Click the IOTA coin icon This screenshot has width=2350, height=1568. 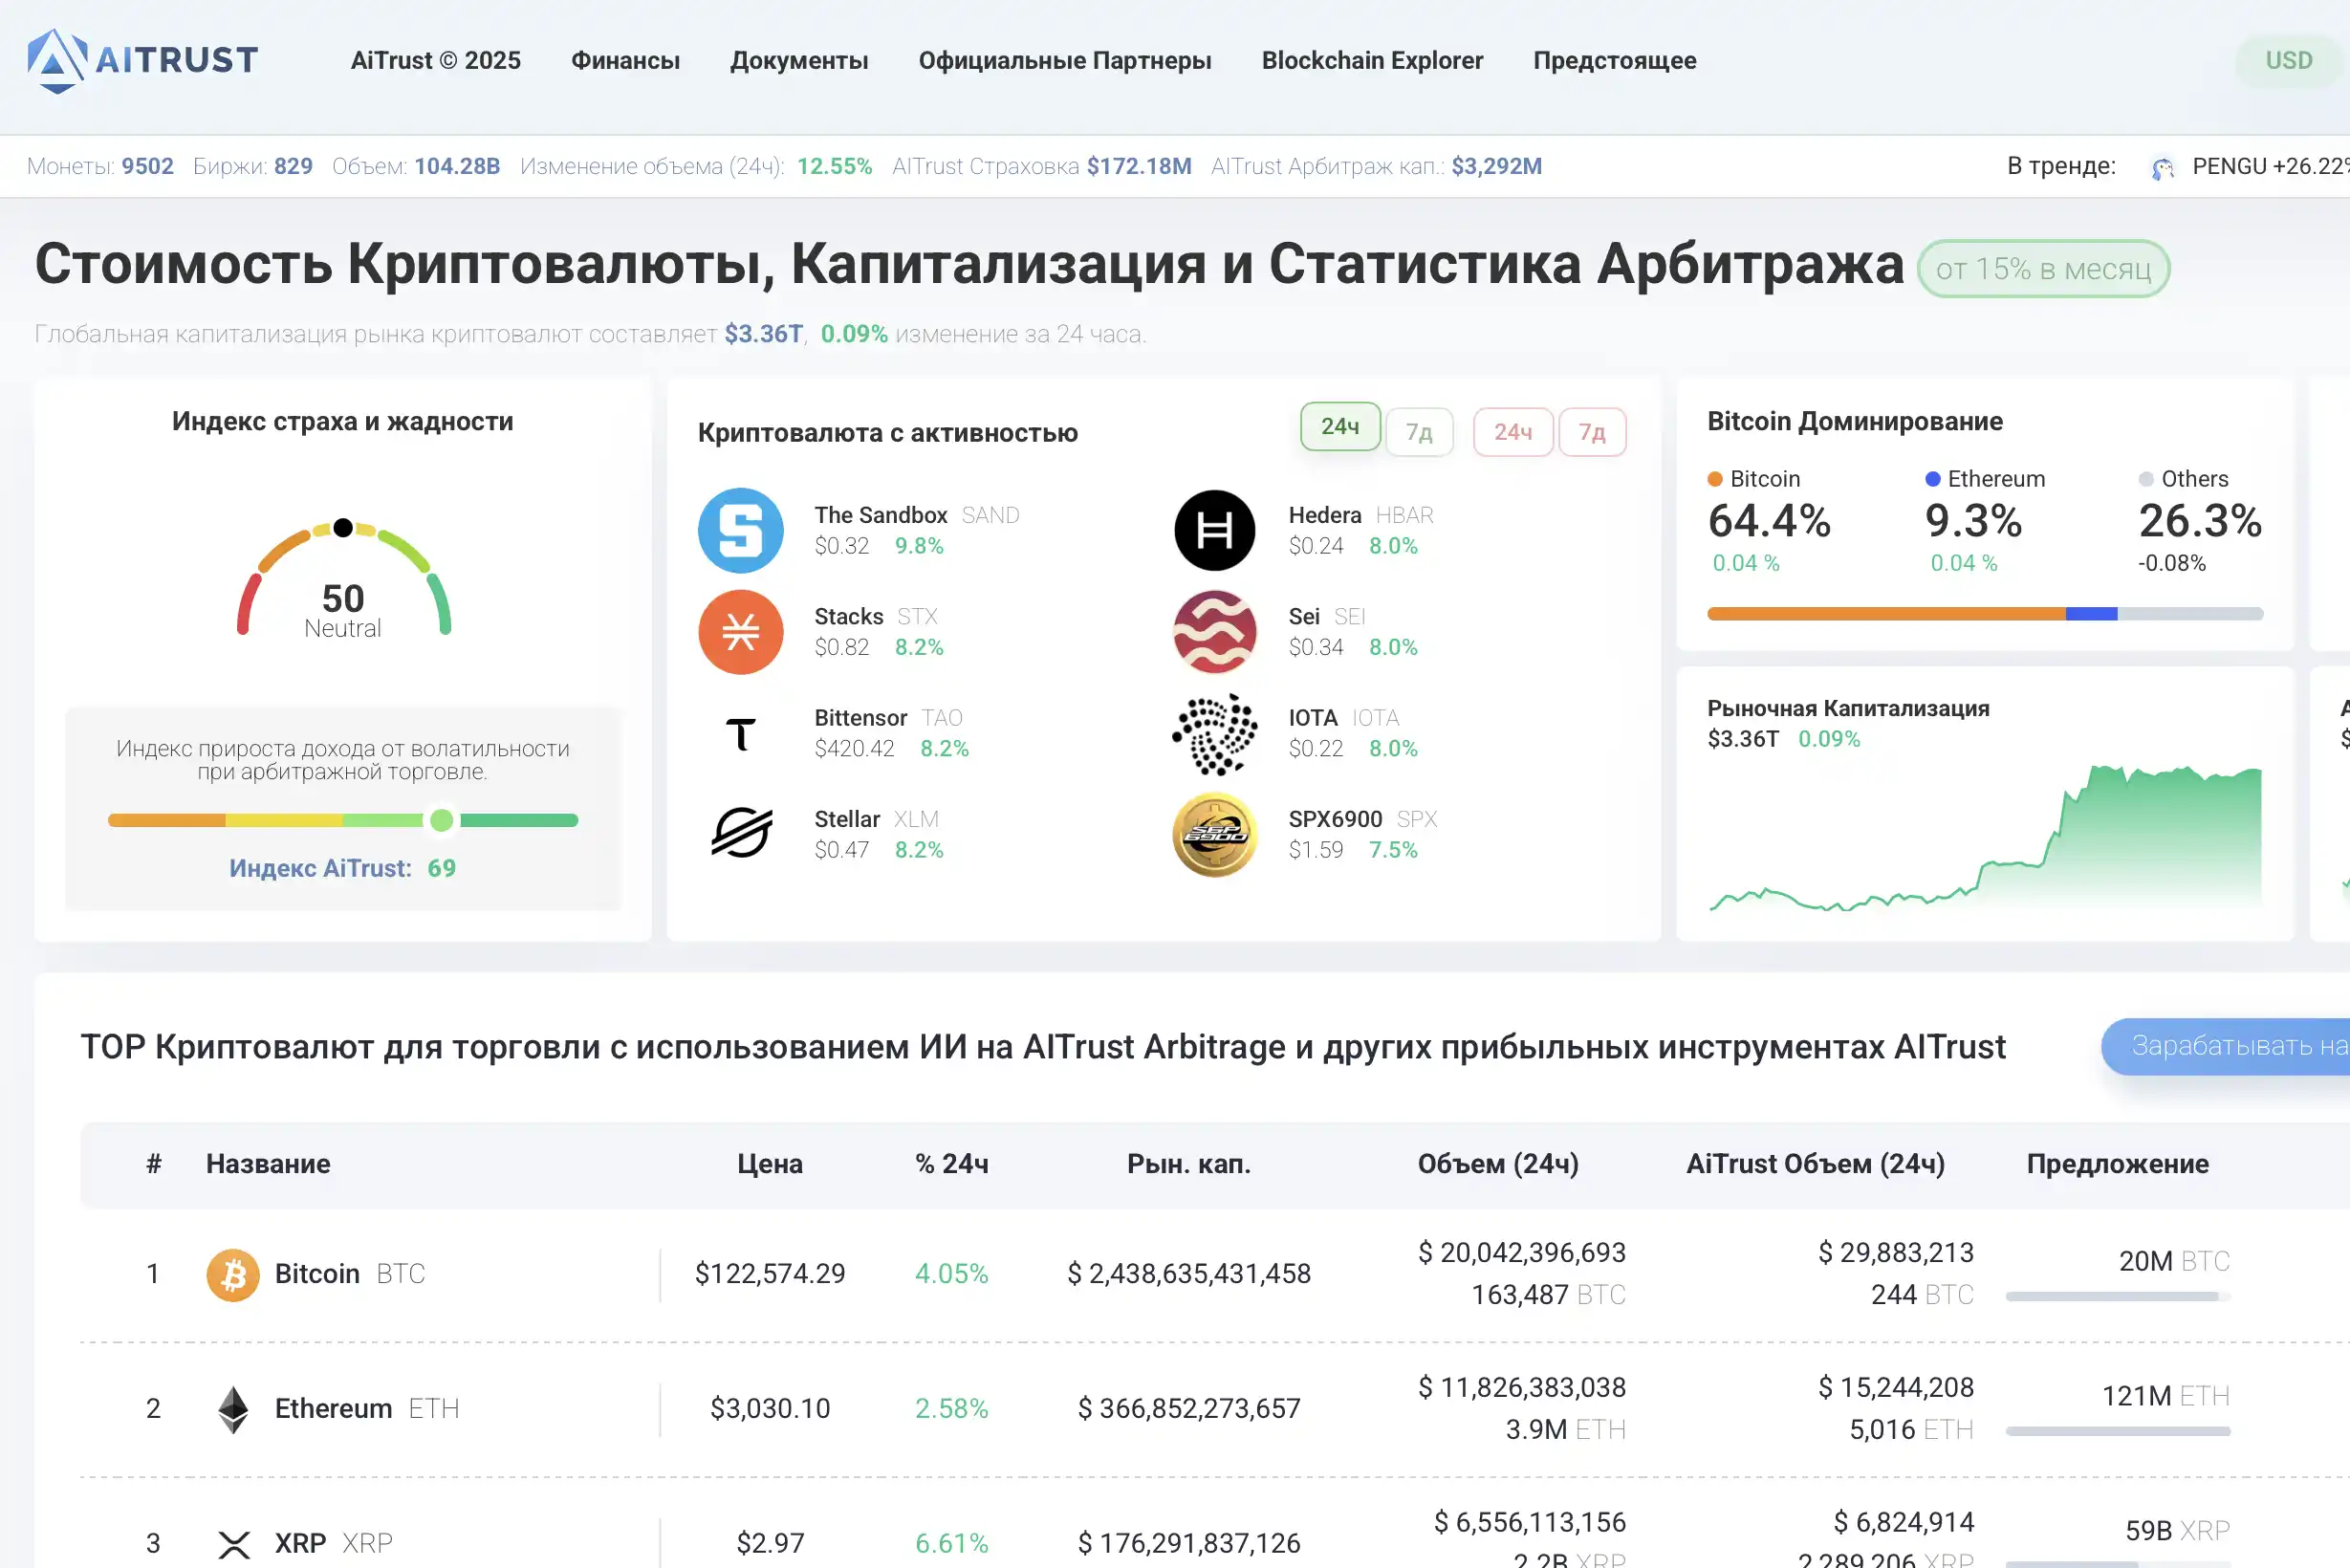click(1214, 734)
